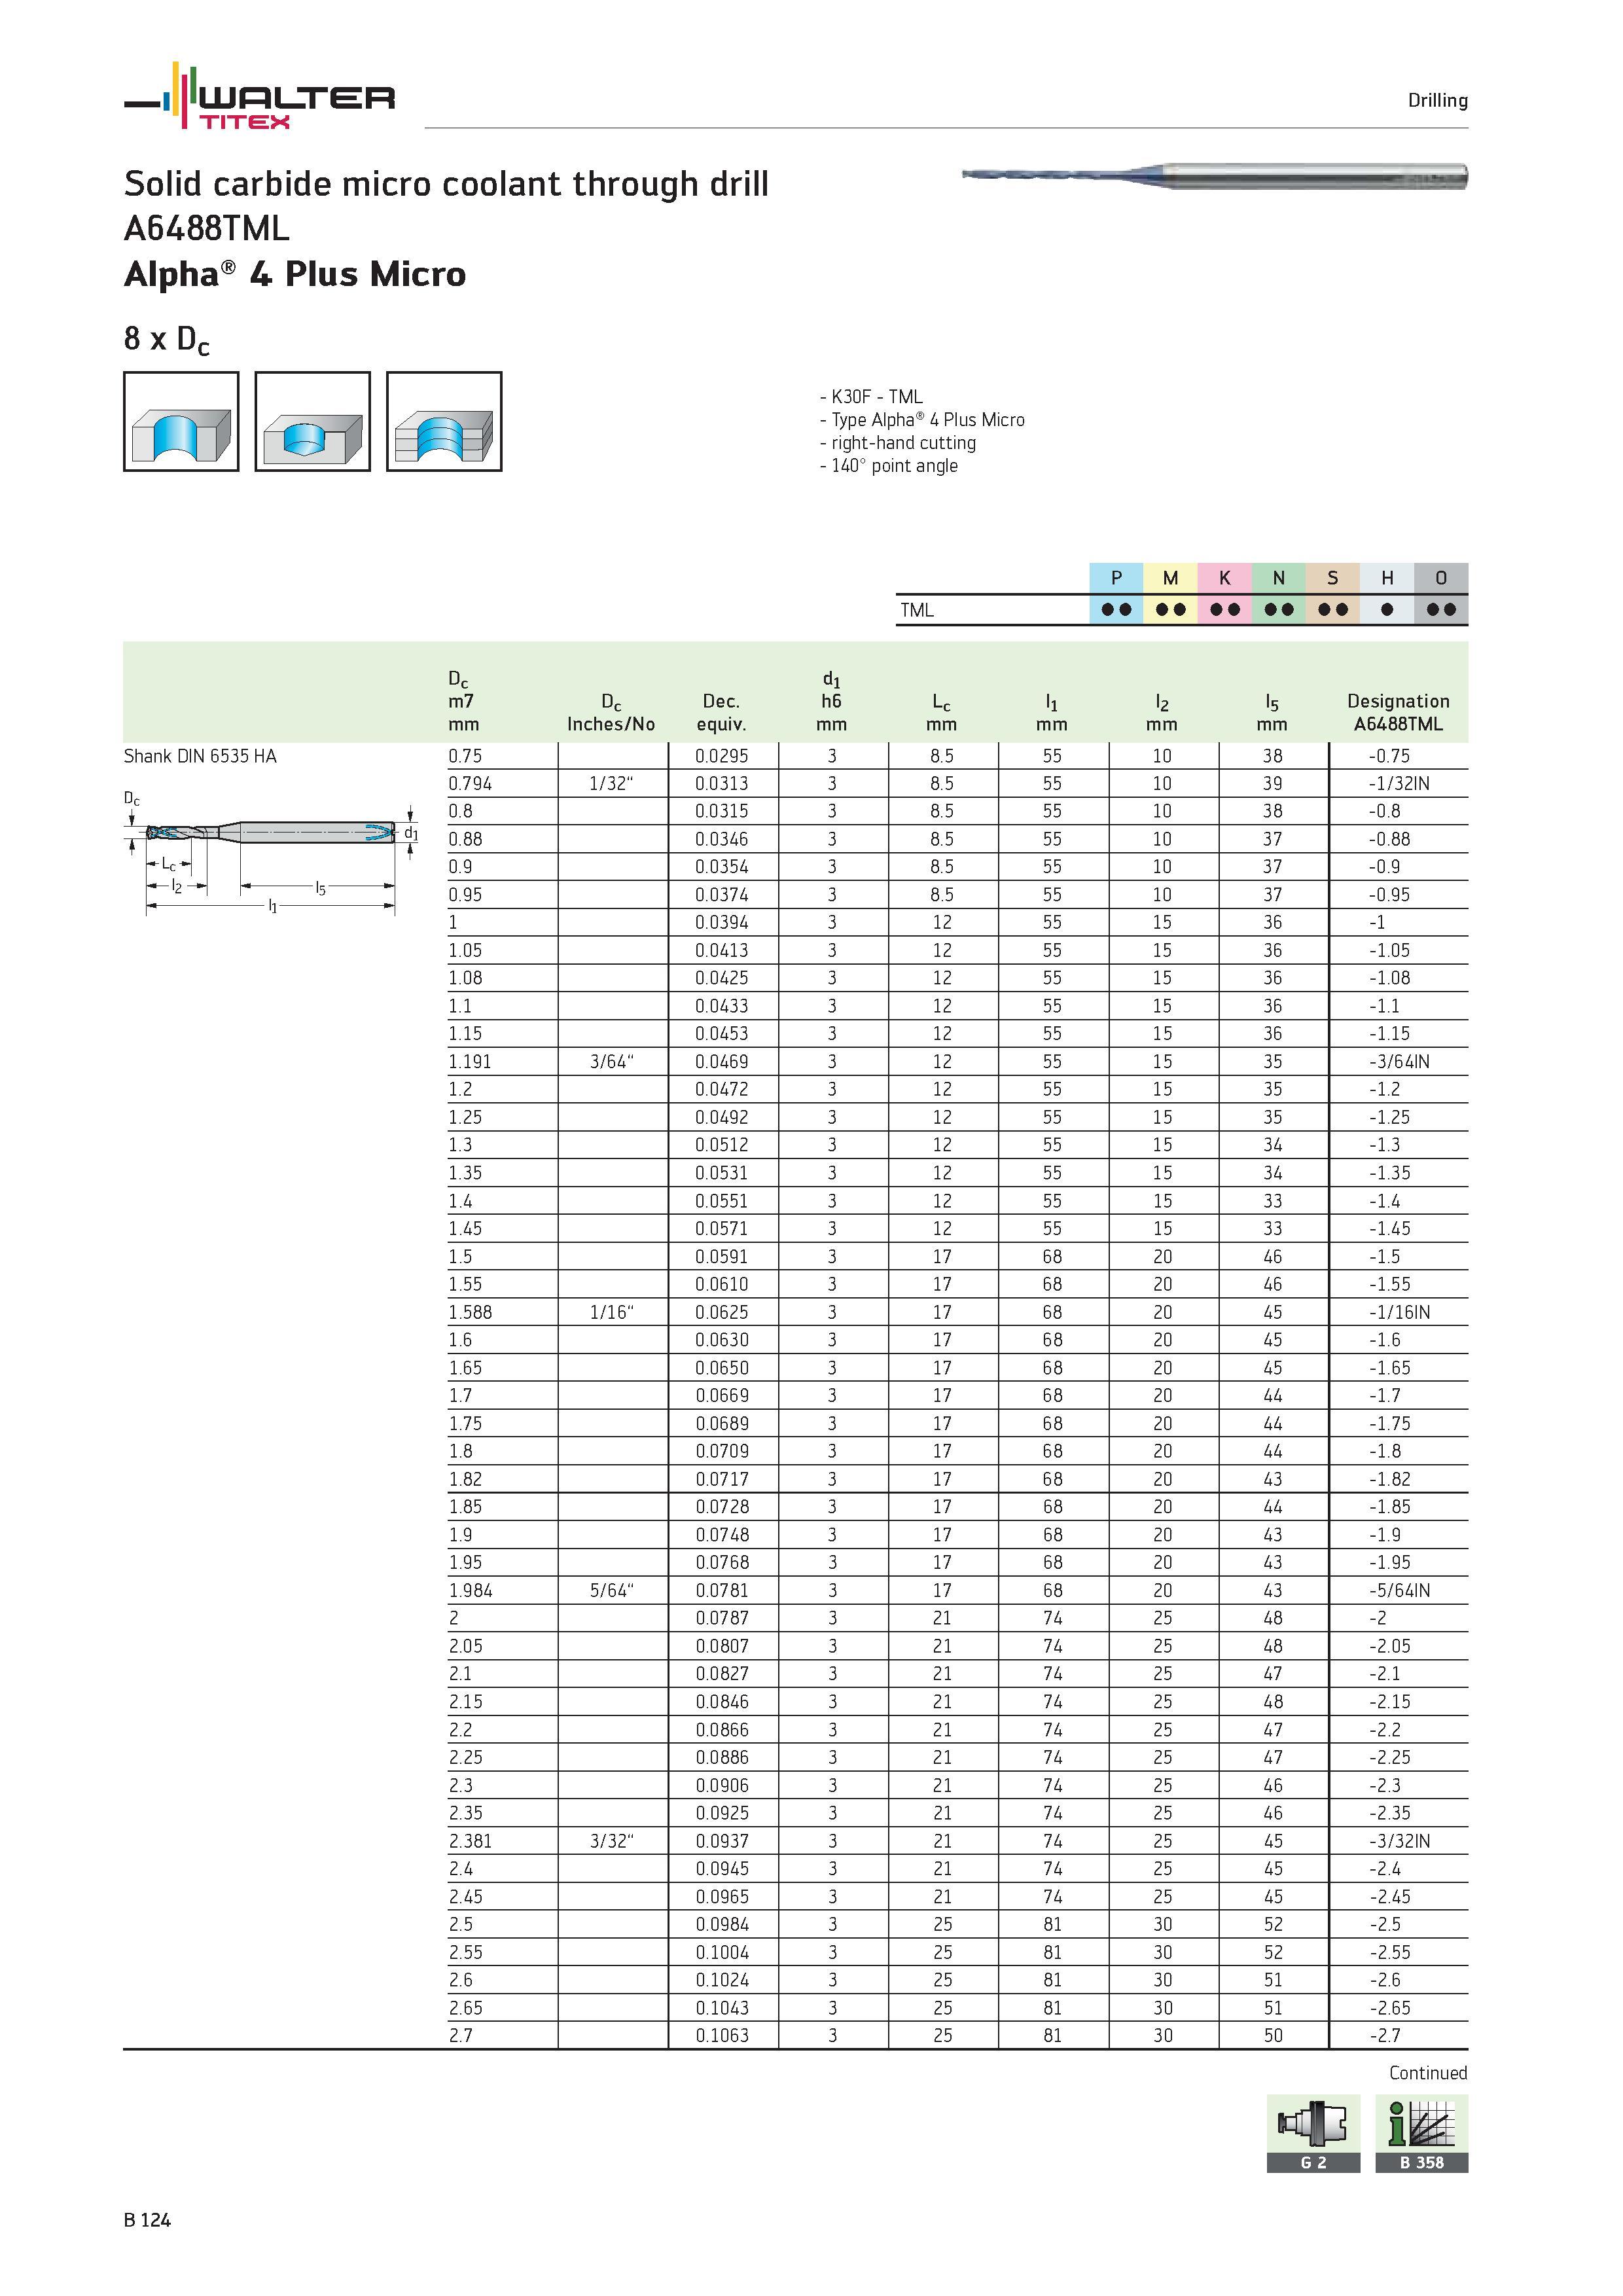Click the designation cell "-1.82"
This screenshot has height=2296, width=1623.
pyautogui.click(x=1389, y=1479)
